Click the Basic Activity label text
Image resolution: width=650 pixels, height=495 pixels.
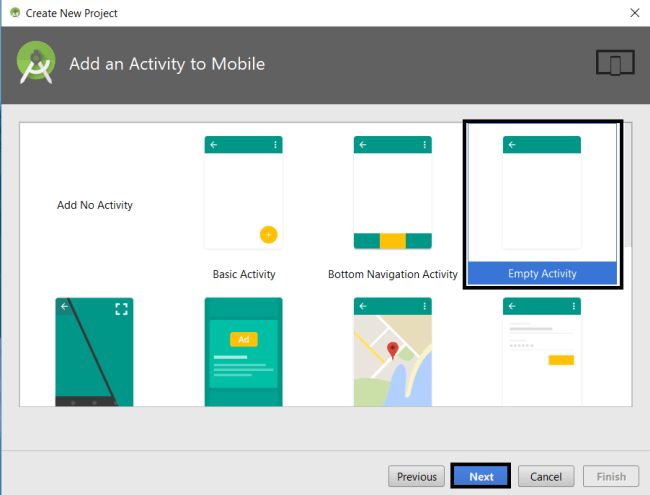pos(244,274)
